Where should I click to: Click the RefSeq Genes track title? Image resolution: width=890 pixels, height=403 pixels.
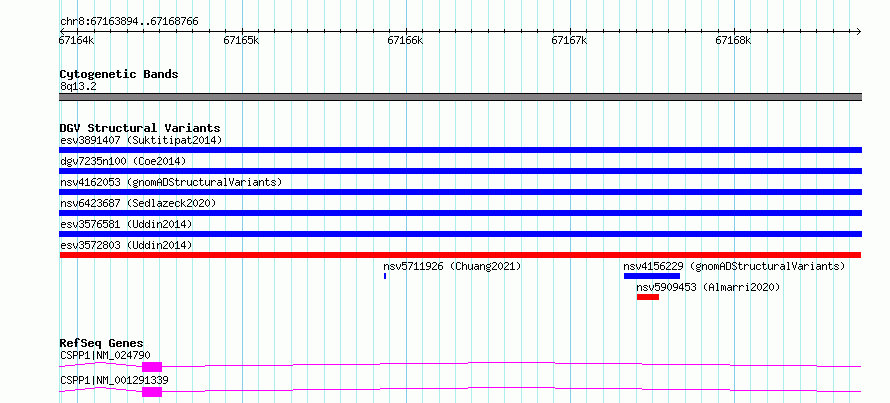coord(101,343)
